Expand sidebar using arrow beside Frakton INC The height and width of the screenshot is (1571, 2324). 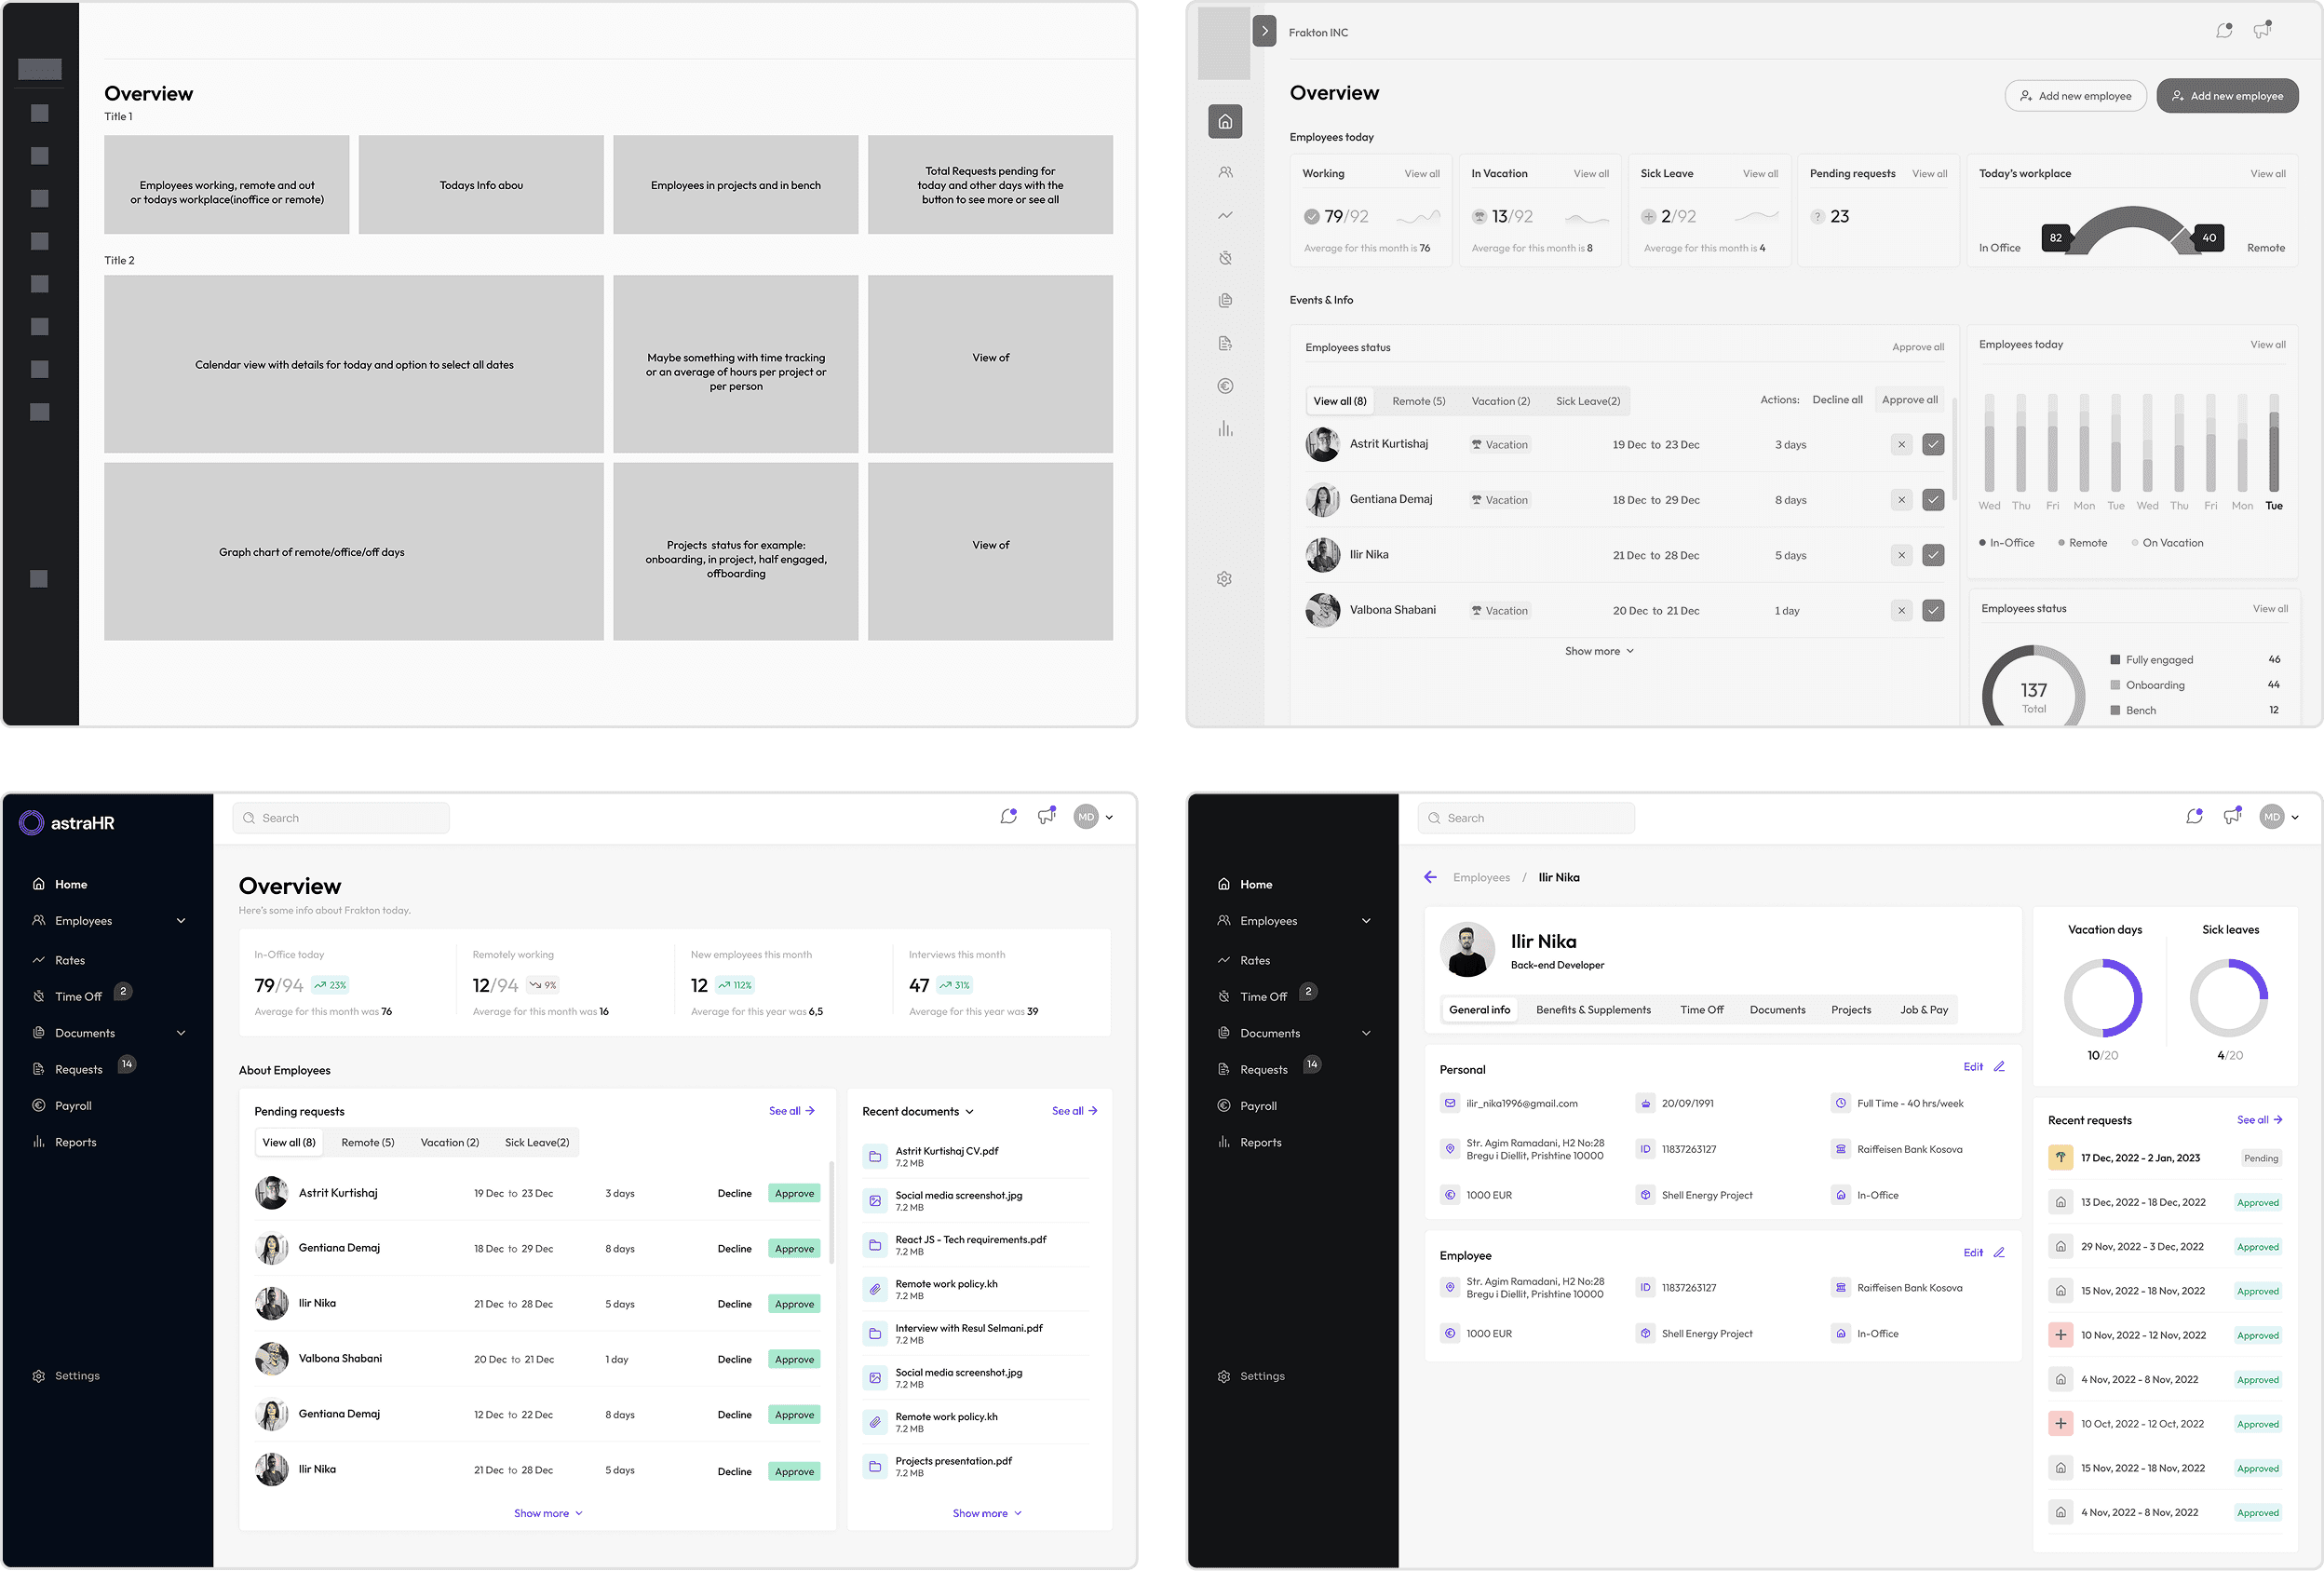click(x=1264, y=31)
